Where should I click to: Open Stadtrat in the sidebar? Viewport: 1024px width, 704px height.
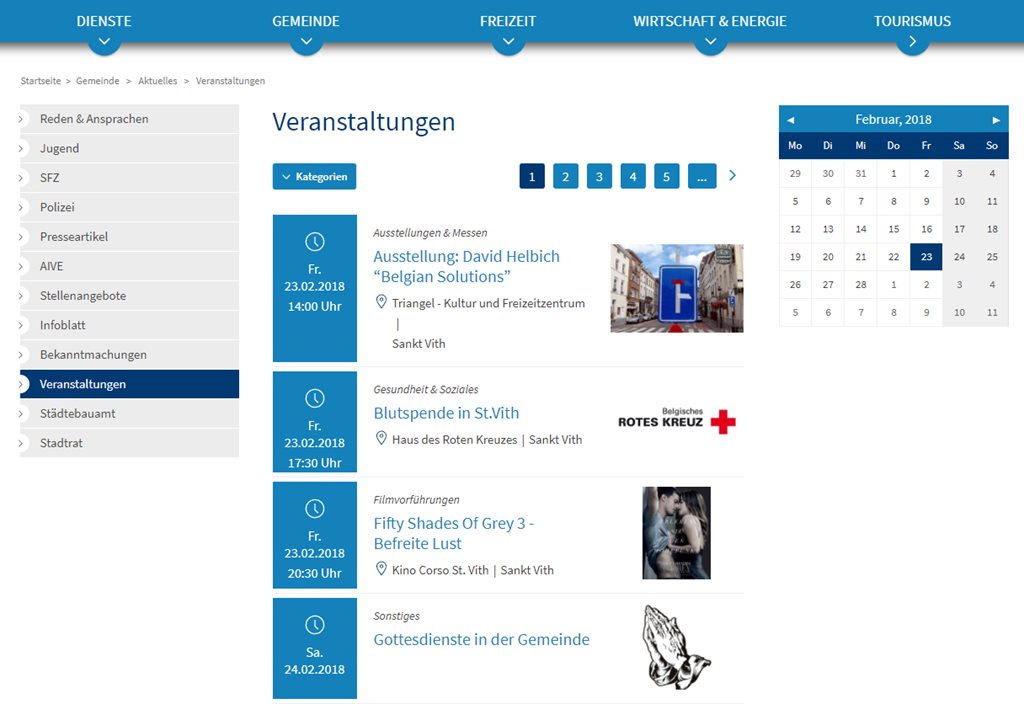pos(129,443)
